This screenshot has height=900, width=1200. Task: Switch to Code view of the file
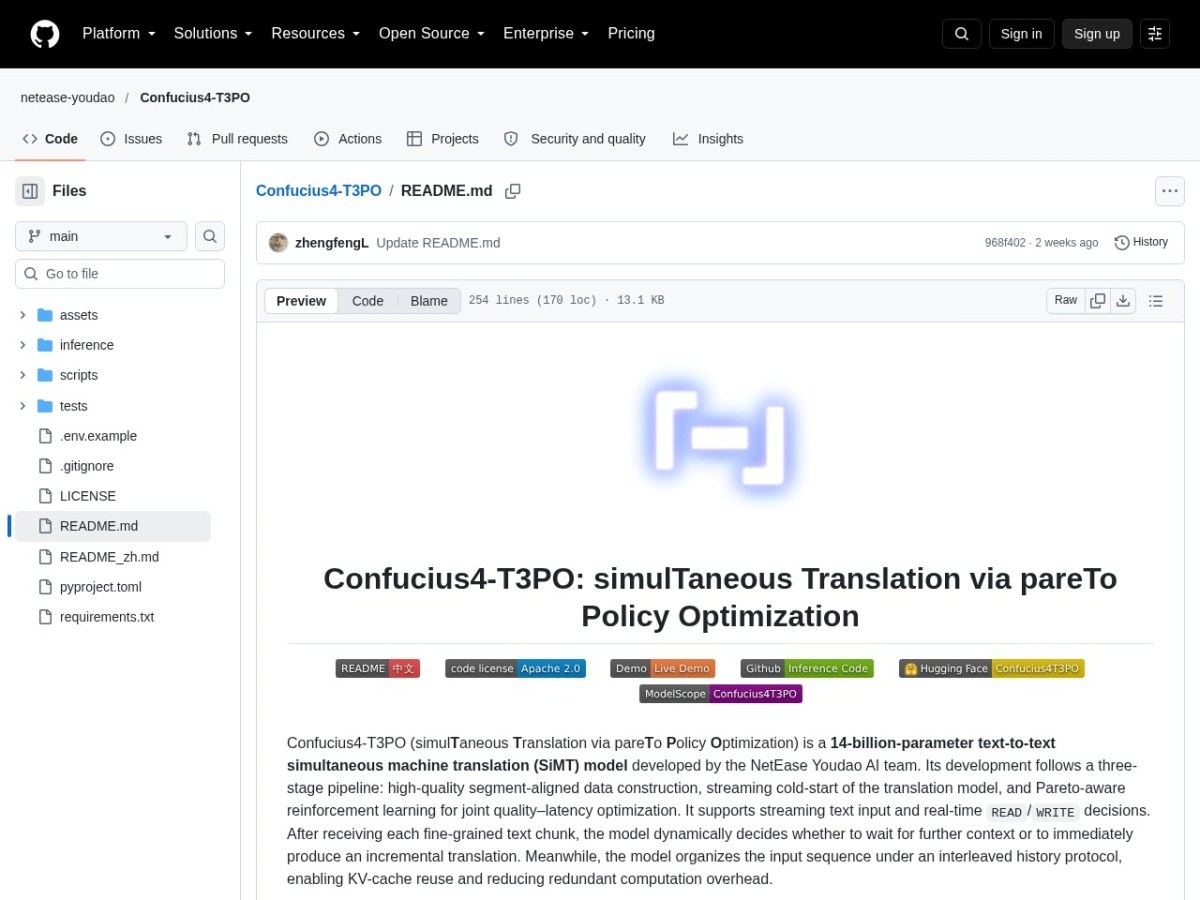pyautogui.click(x=368, y=301)
